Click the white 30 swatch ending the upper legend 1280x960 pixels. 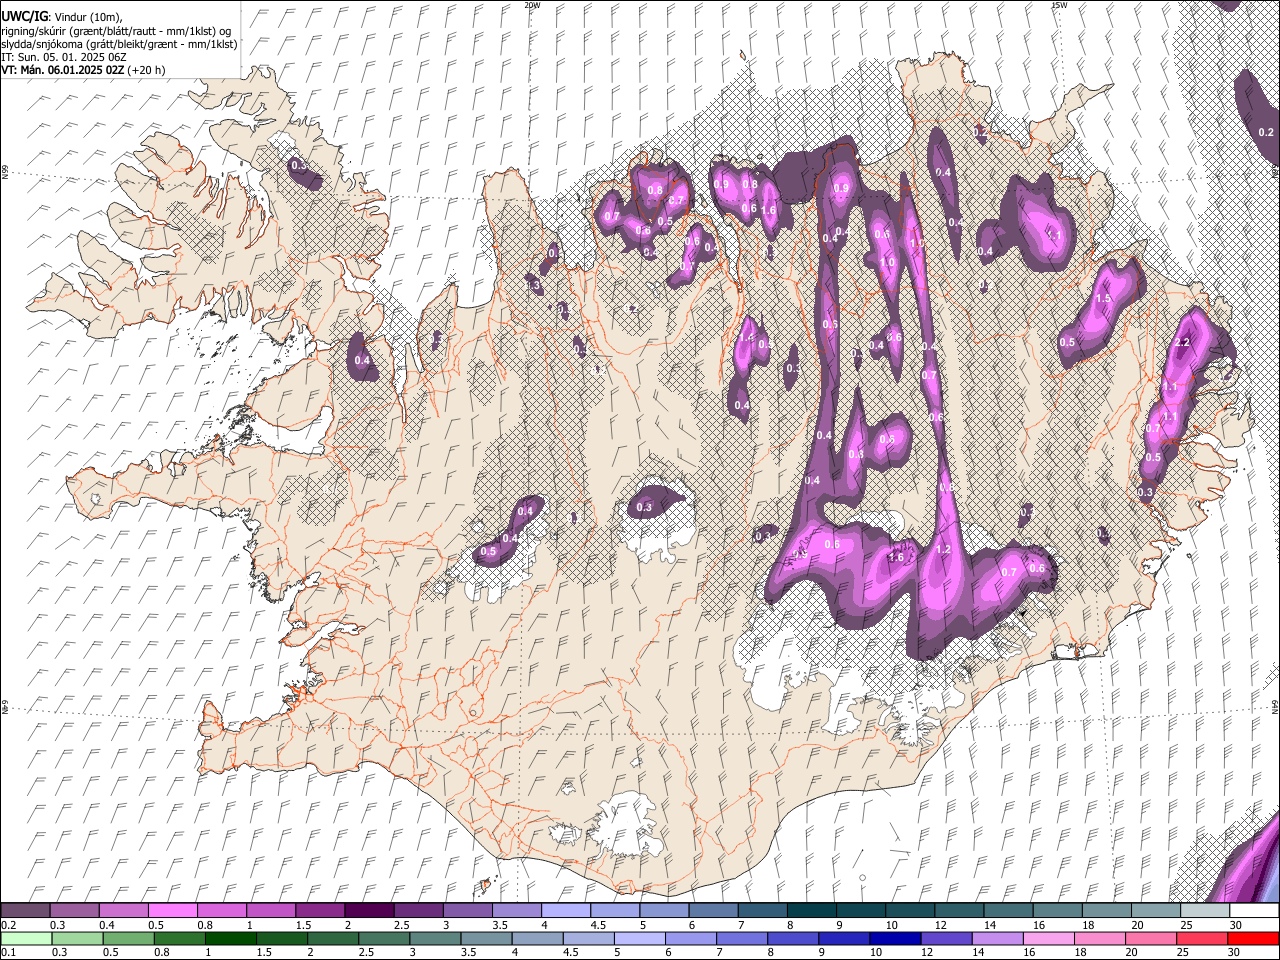click(x=1254, y=911)
